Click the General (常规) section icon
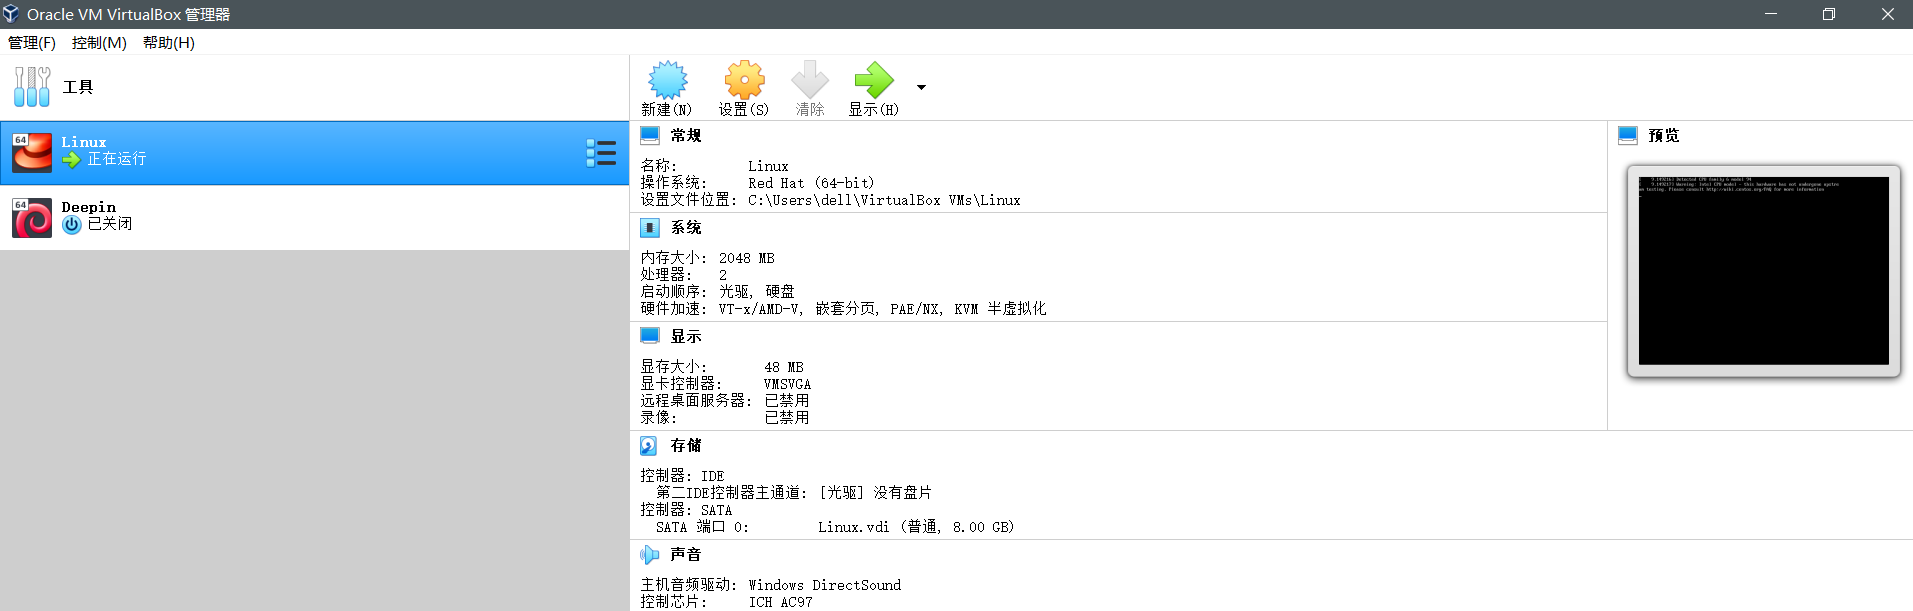Image resolution: width=1913 pixels, height=611 pixels. 650,135
